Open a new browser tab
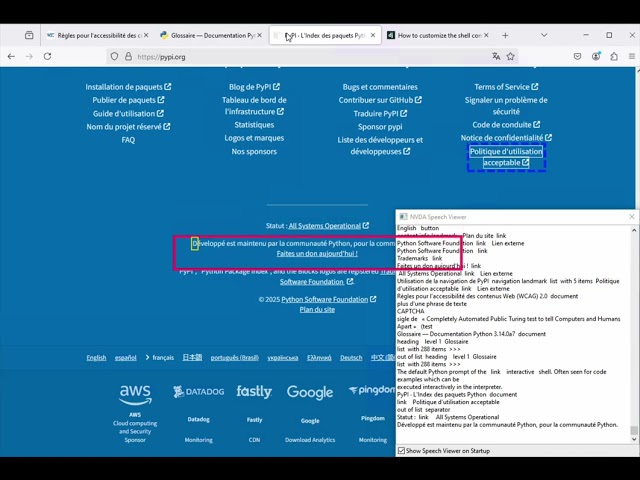The width and height of the screenshot is (640, 480). pyautogui.click(x=505, y=36)
